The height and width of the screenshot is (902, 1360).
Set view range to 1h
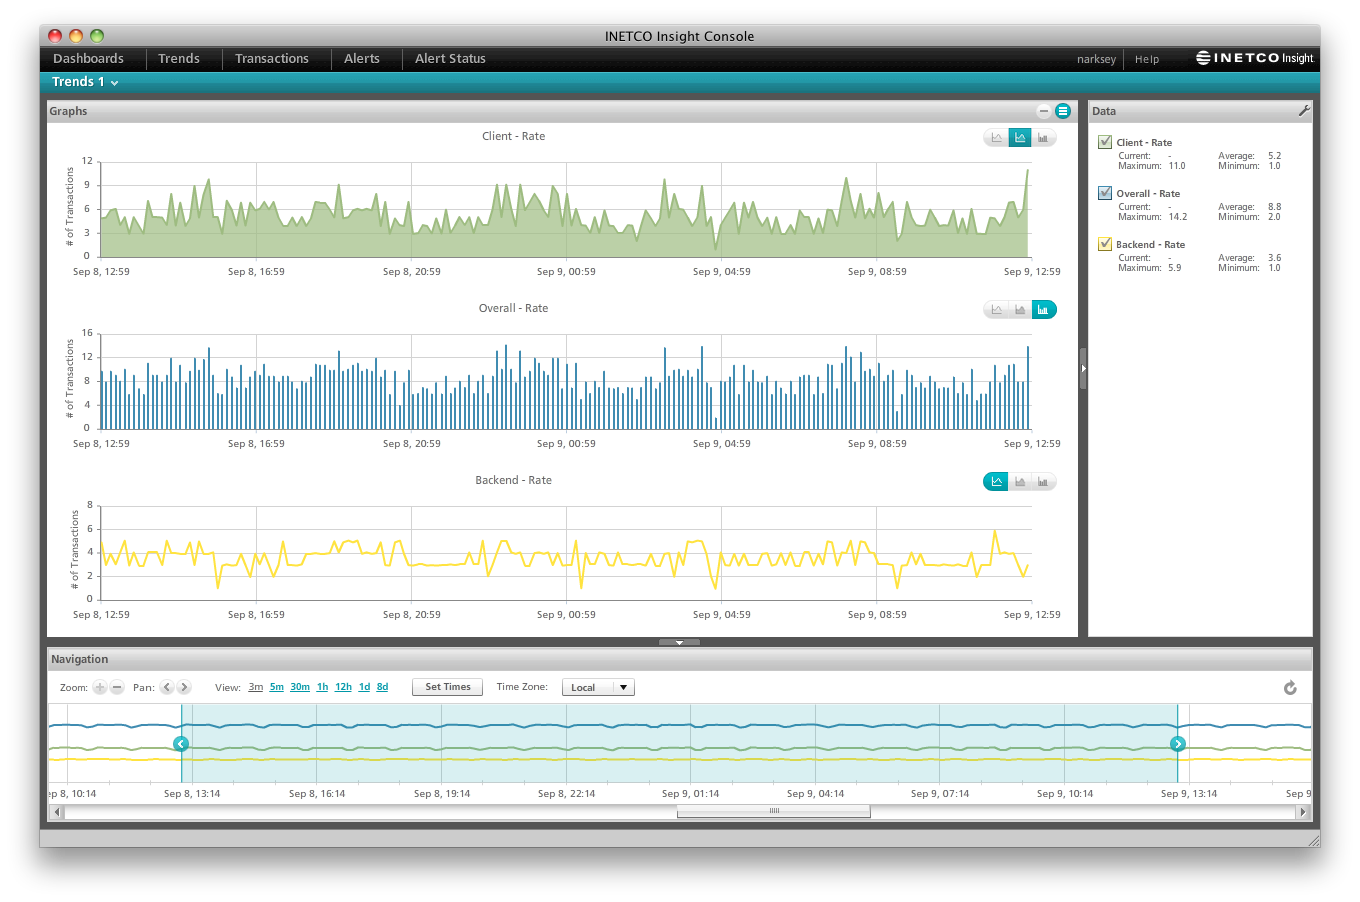click(x=322, y=687)
